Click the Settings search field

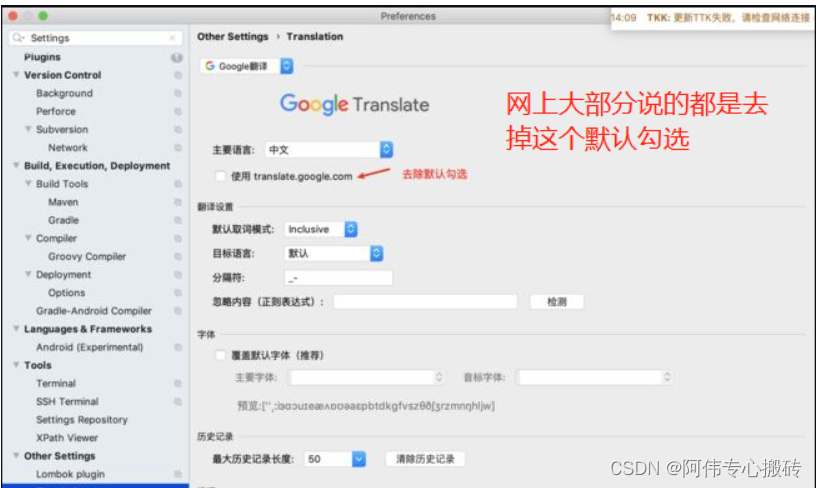pyautogui.click(x=96, y=38)
